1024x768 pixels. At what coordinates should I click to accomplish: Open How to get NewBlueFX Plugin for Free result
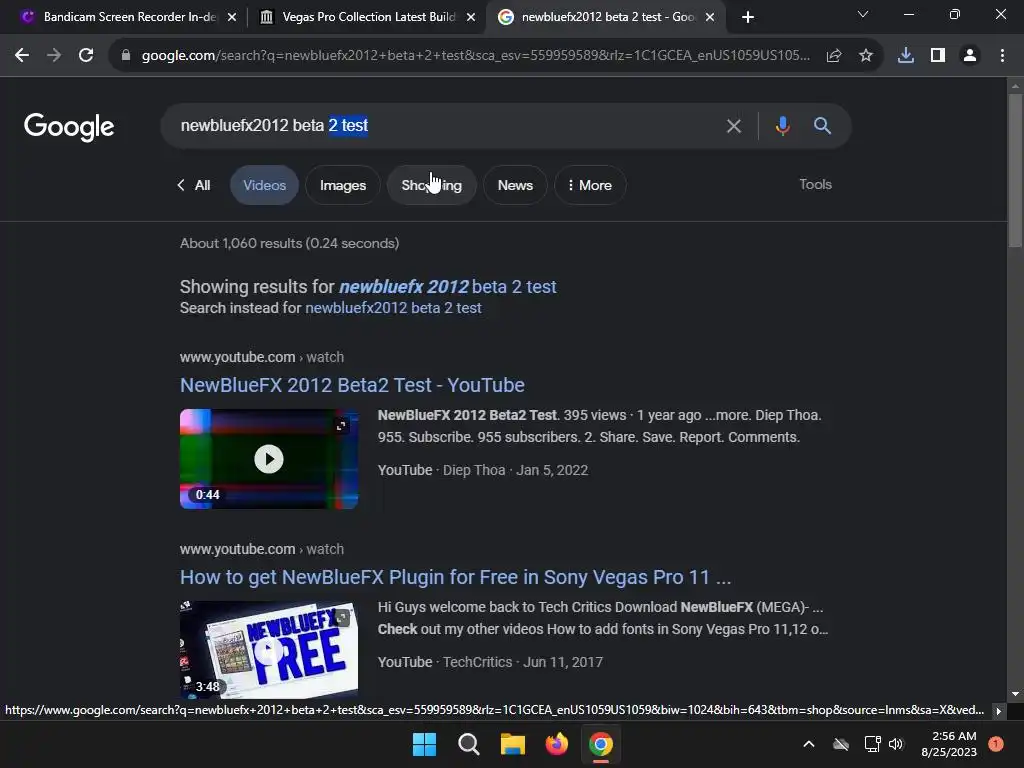click(455, 577)
